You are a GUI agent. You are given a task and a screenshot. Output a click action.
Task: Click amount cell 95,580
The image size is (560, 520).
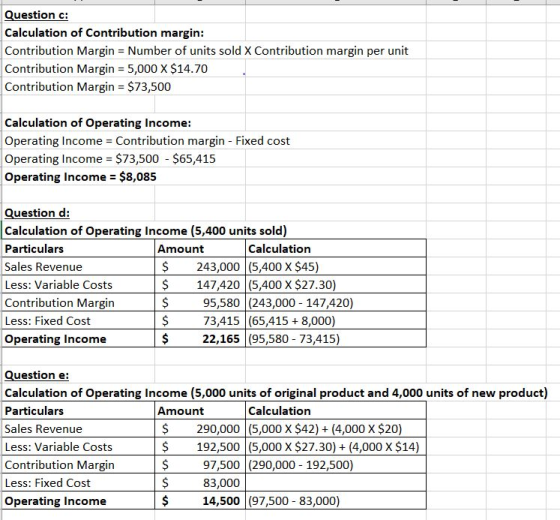[x=200, y=303]
